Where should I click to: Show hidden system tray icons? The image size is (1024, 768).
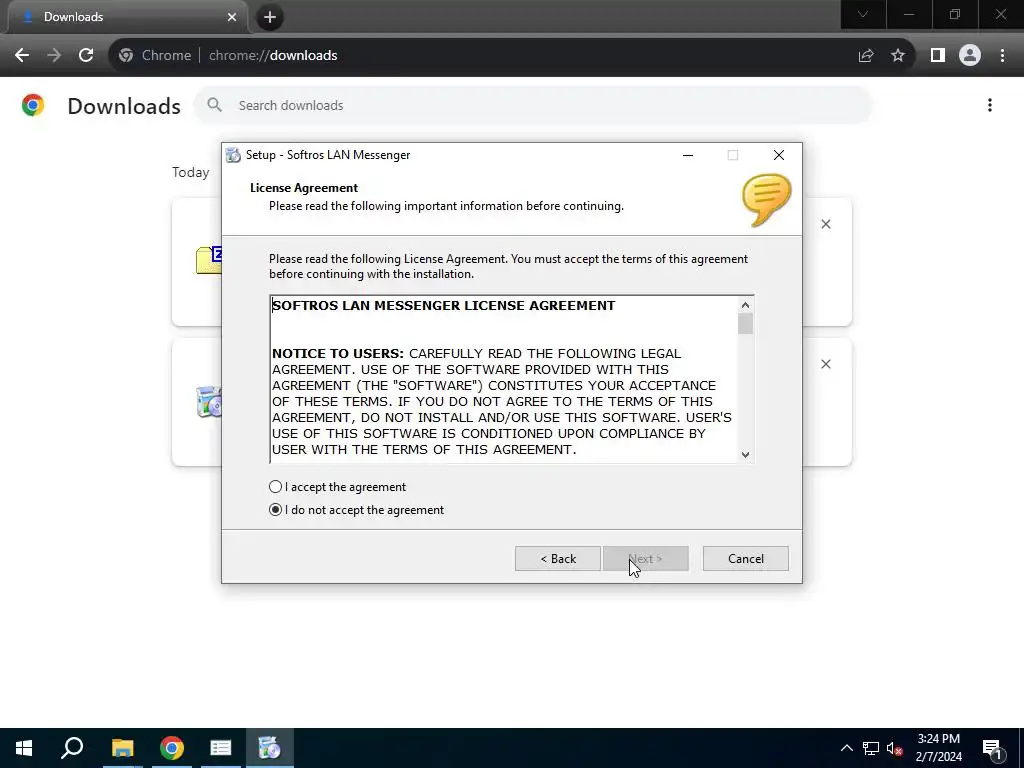pyautogui.click(x=846, y=748)
